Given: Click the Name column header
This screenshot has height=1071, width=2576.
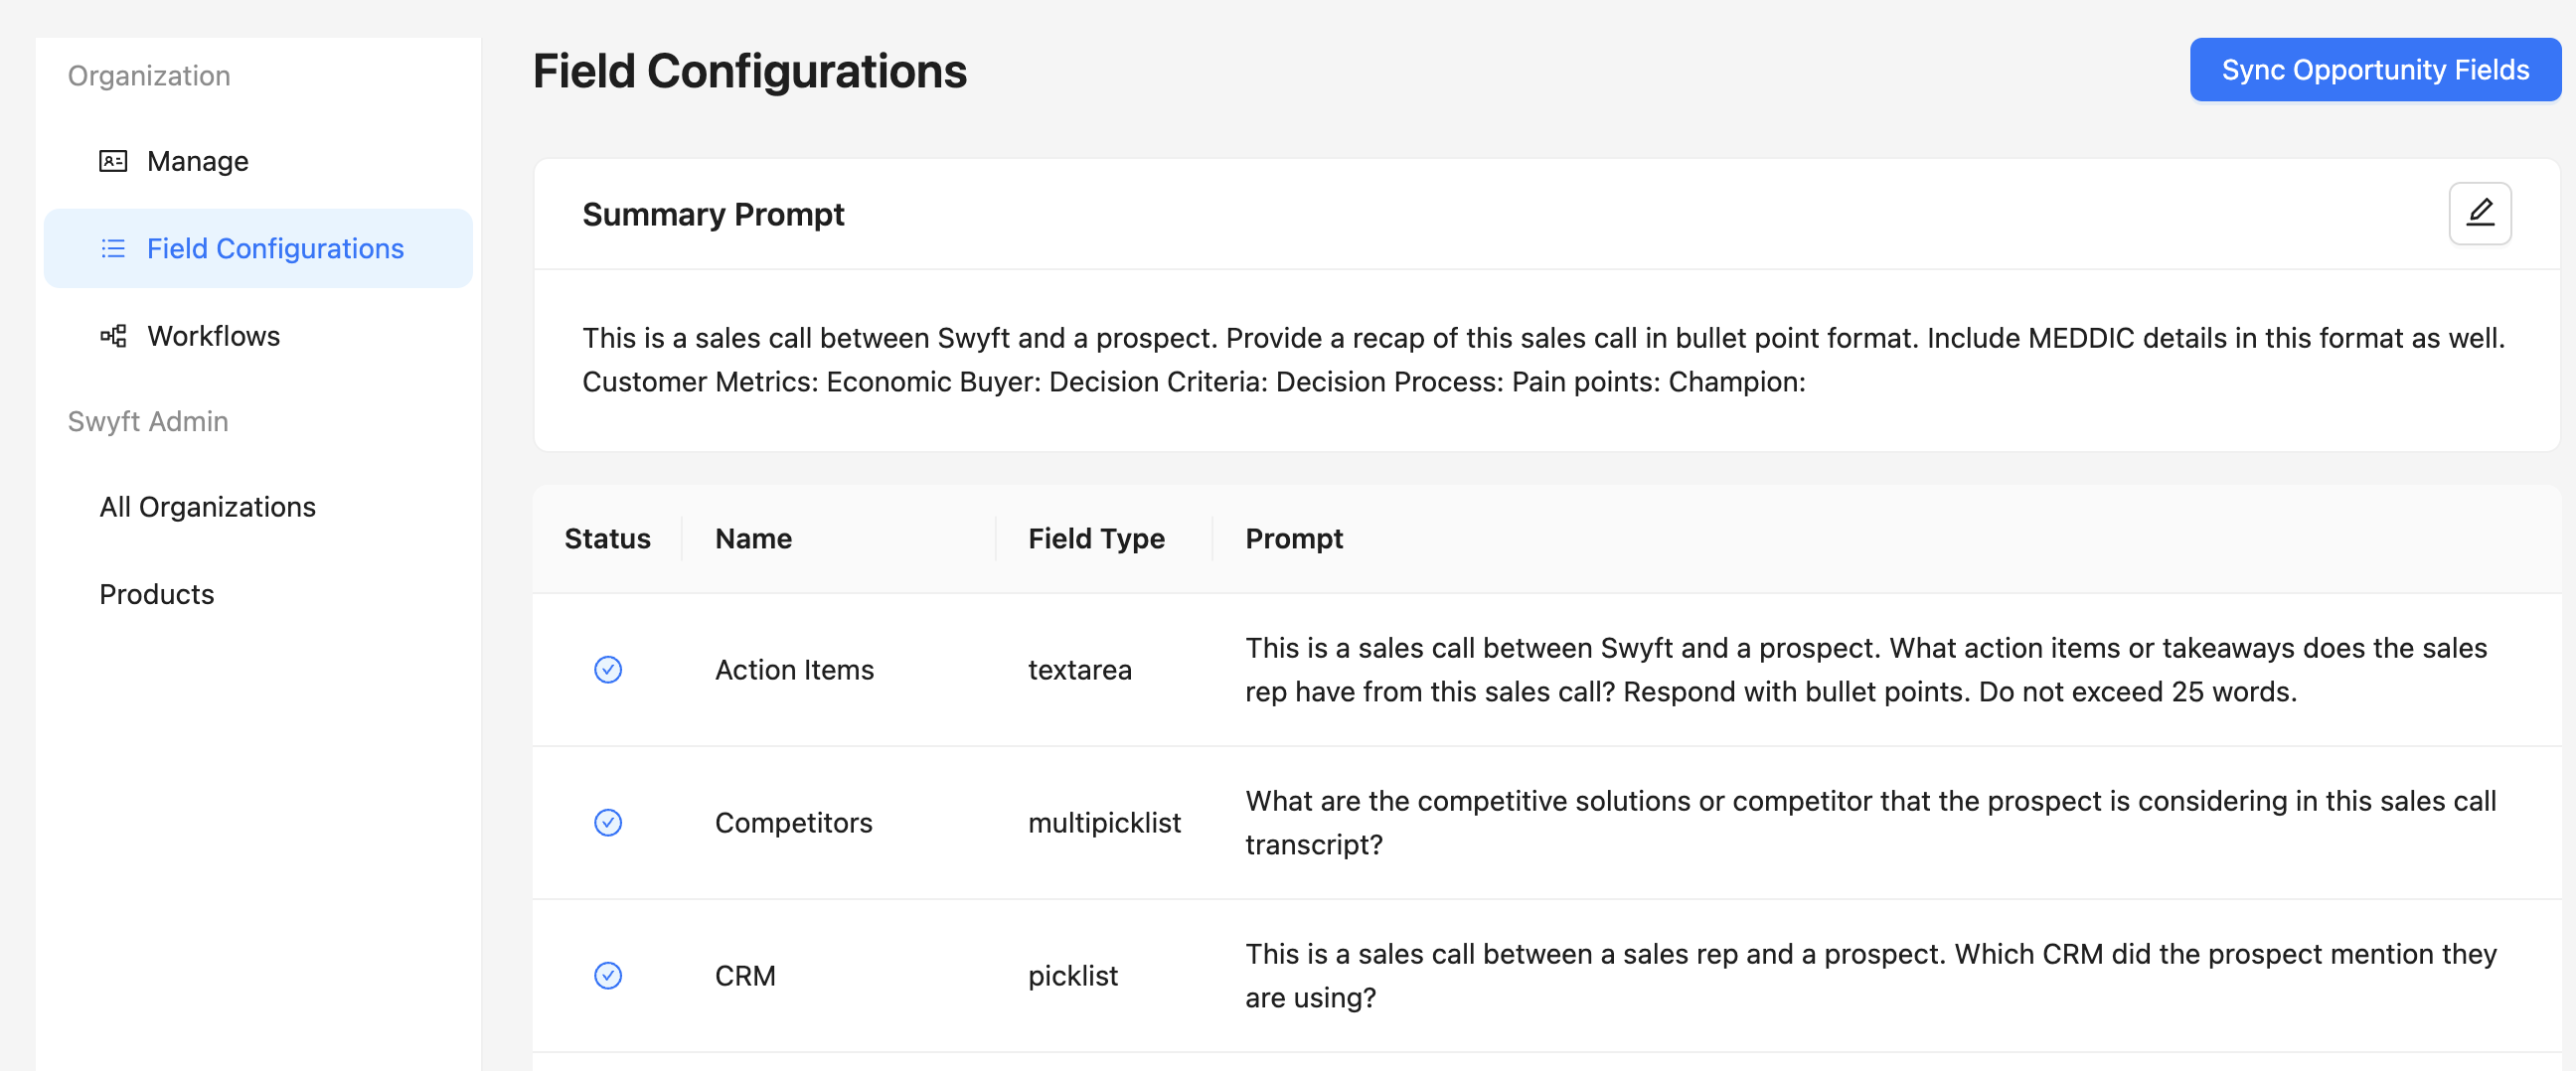Looking at the screenshot, I should click(x=753, y=539).
